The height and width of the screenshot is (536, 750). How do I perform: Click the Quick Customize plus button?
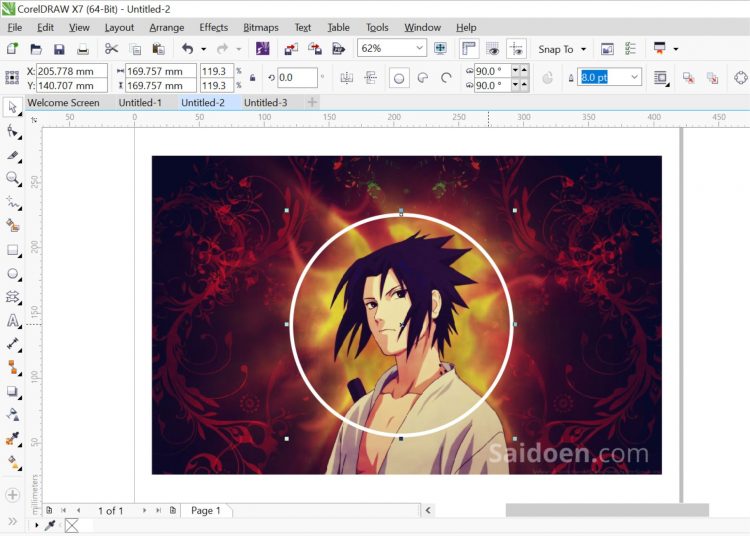click(12, 495)
